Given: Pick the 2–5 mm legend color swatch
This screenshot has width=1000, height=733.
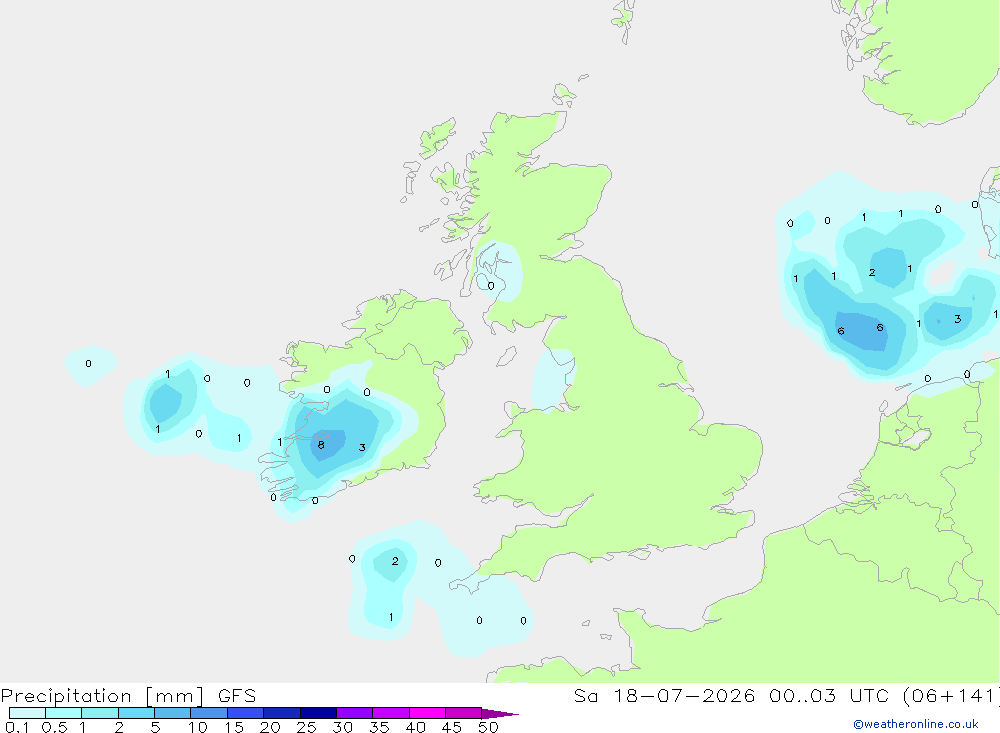Looking at the screenshot, I should [x=136, y=713].
